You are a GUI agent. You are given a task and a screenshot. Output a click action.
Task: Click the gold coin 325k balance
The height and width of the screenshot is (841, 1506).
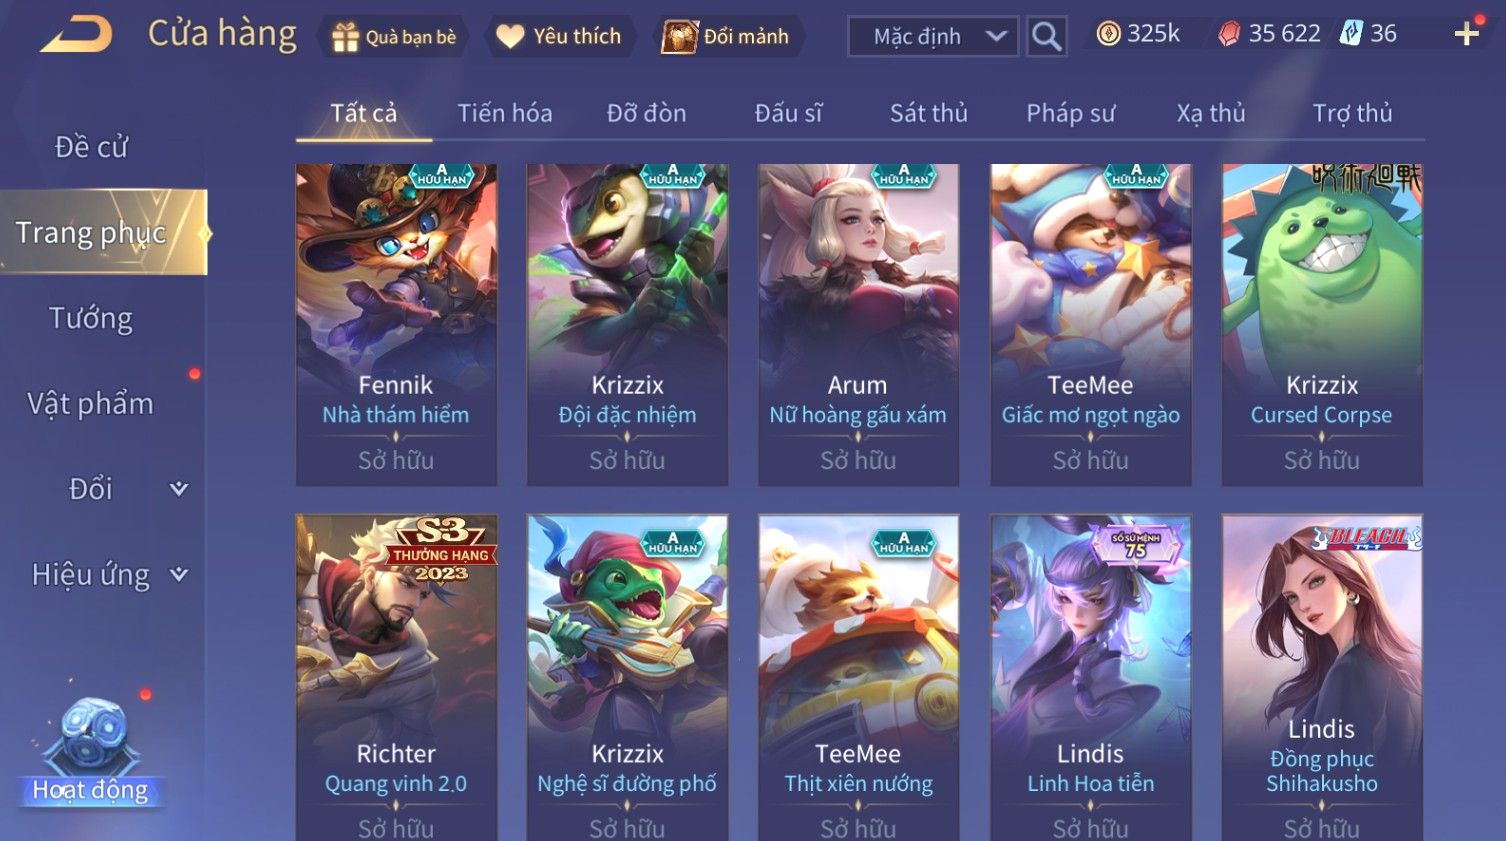pos(1138,34)
